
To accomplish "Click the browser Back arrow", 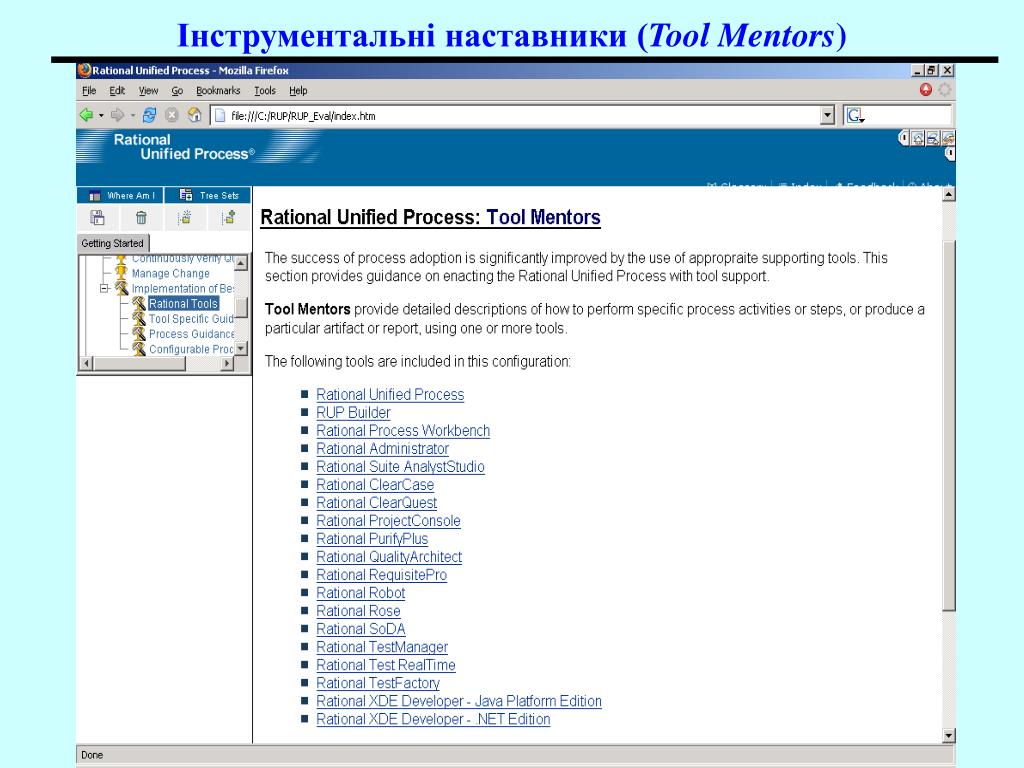I will pos(86,116).
